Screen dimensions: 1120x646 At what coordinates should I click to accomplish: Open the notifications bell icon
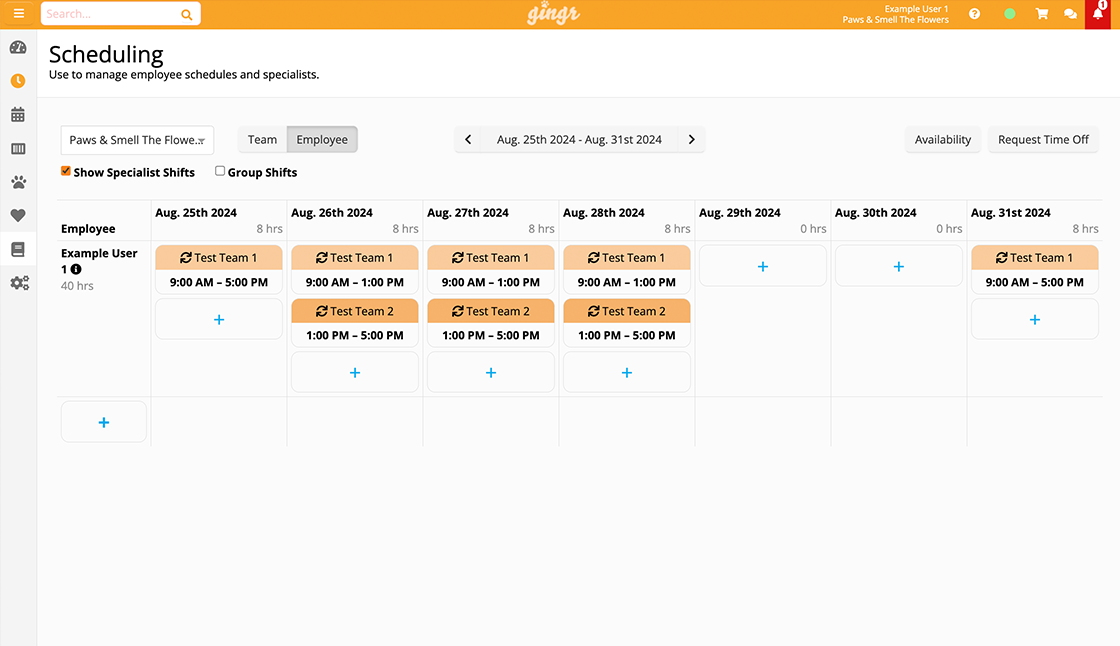tap(1098, 13)
